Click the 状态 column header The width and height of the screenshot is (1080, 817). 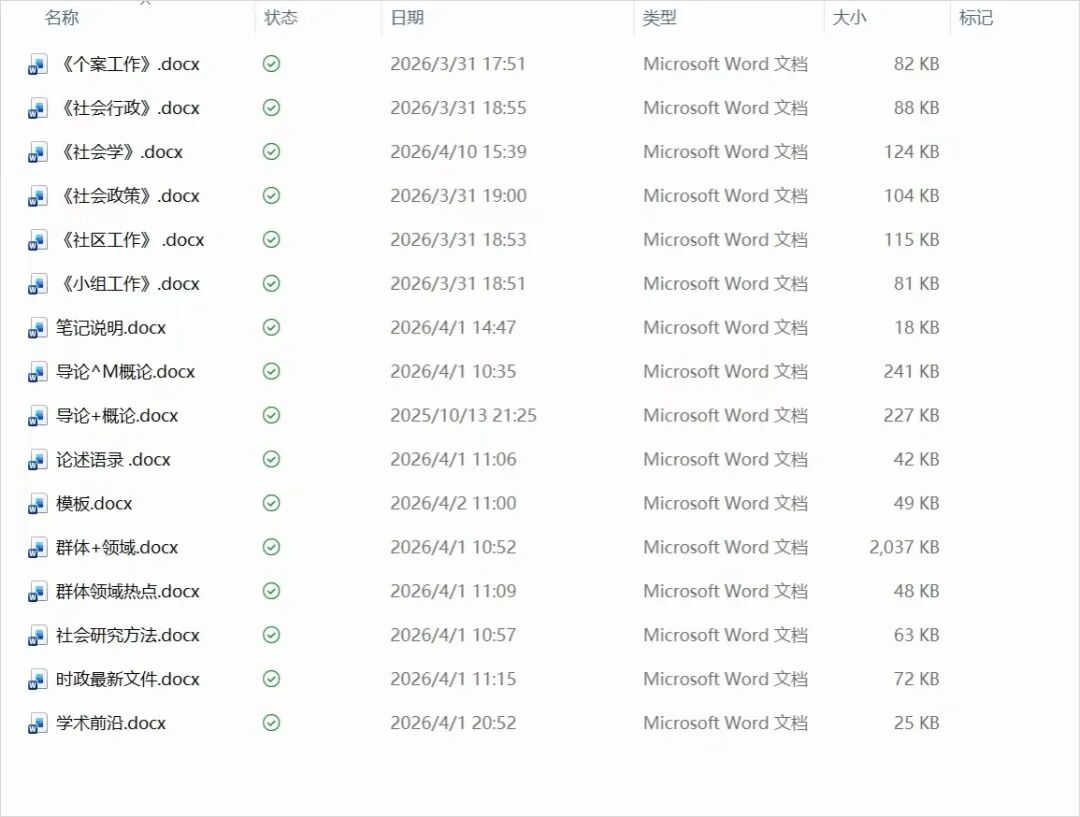(x=281, y=18)
